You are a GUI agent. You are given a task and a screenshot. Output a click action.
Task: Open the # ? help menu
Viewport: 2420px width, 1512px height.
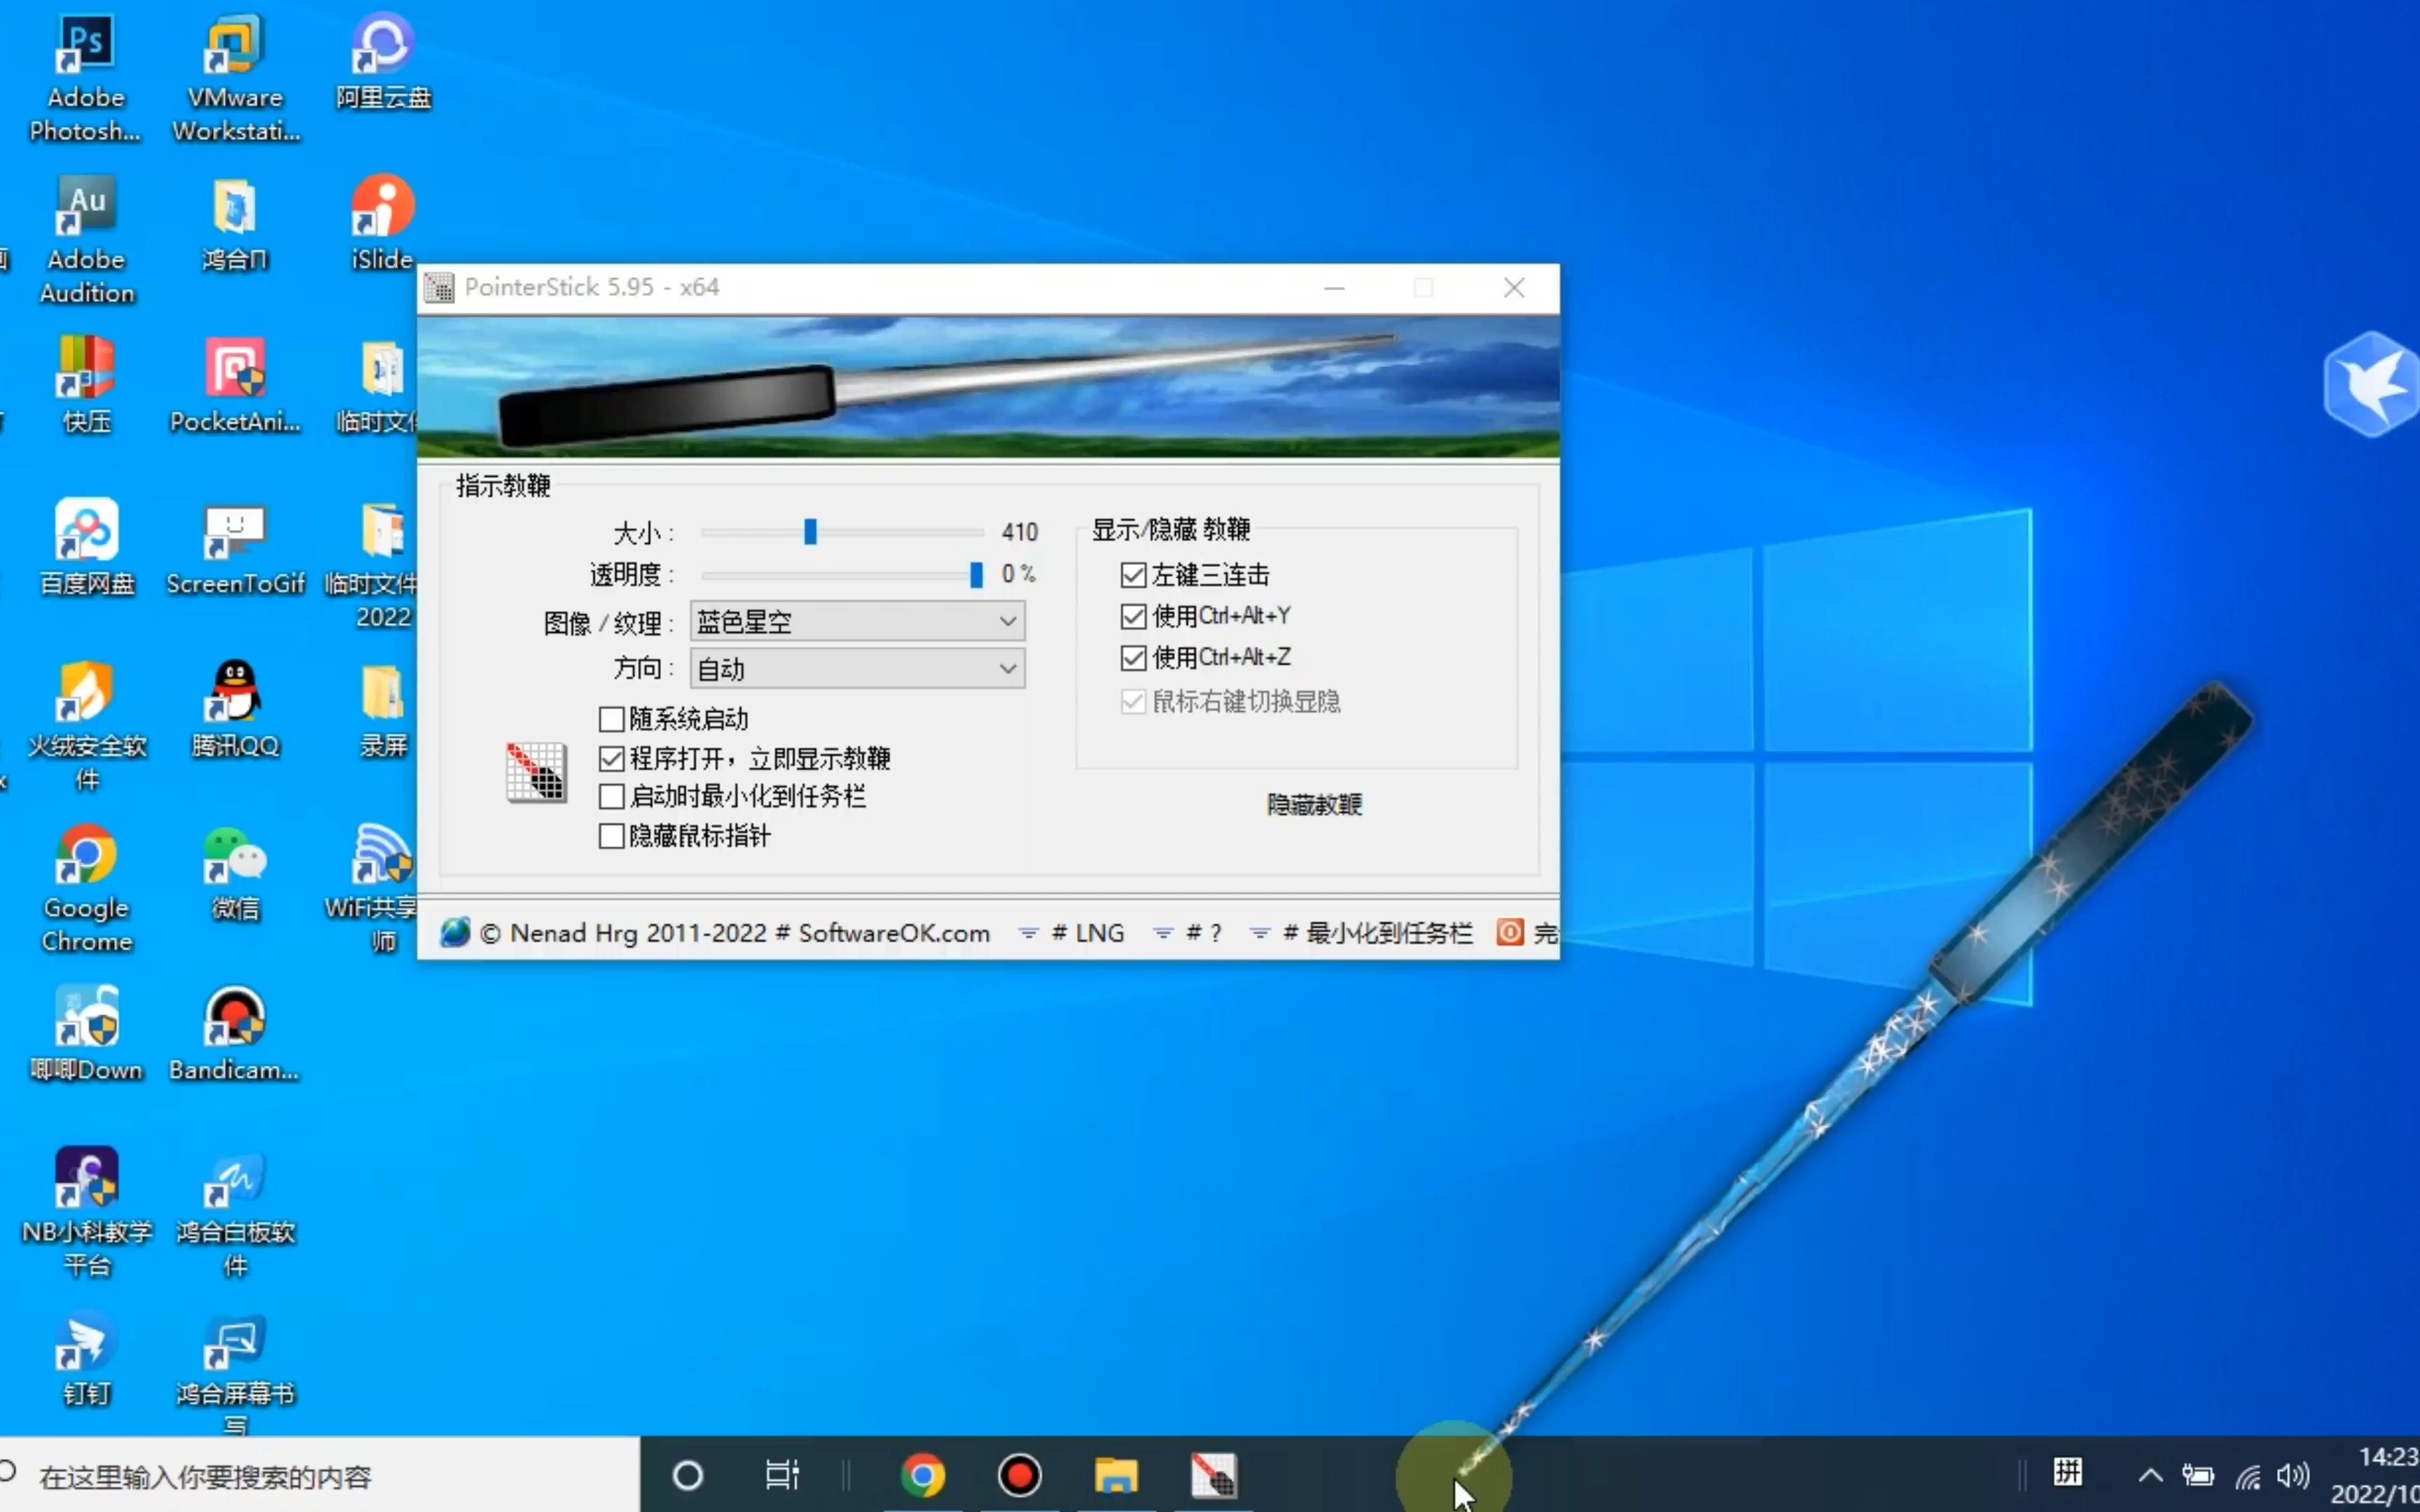pyautogui.click(x=1203, y=933)
